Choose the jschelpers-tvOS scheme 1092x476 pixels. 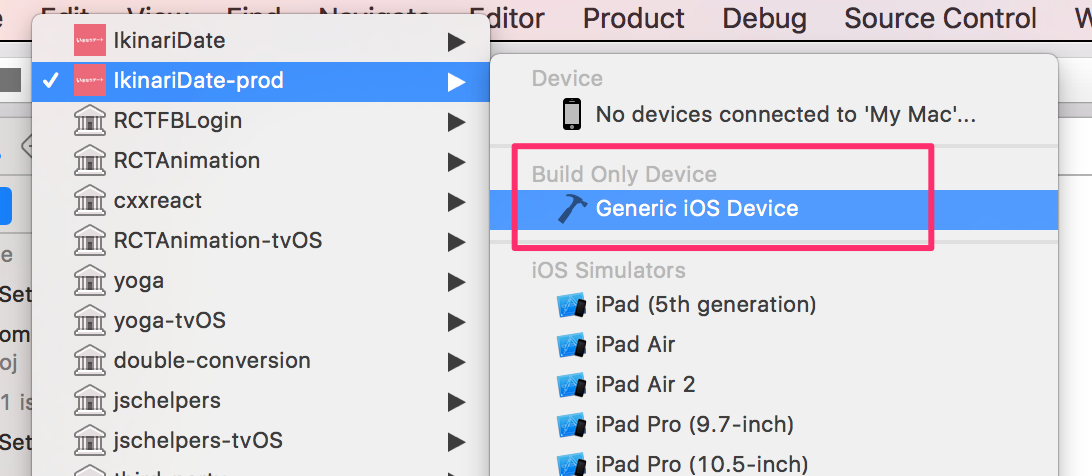[198, 441]
